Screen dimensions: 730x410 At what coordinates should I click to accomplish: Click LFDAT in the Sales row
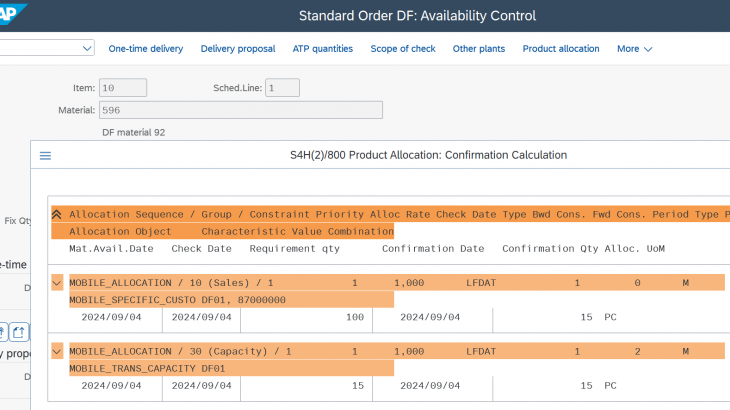481,283
